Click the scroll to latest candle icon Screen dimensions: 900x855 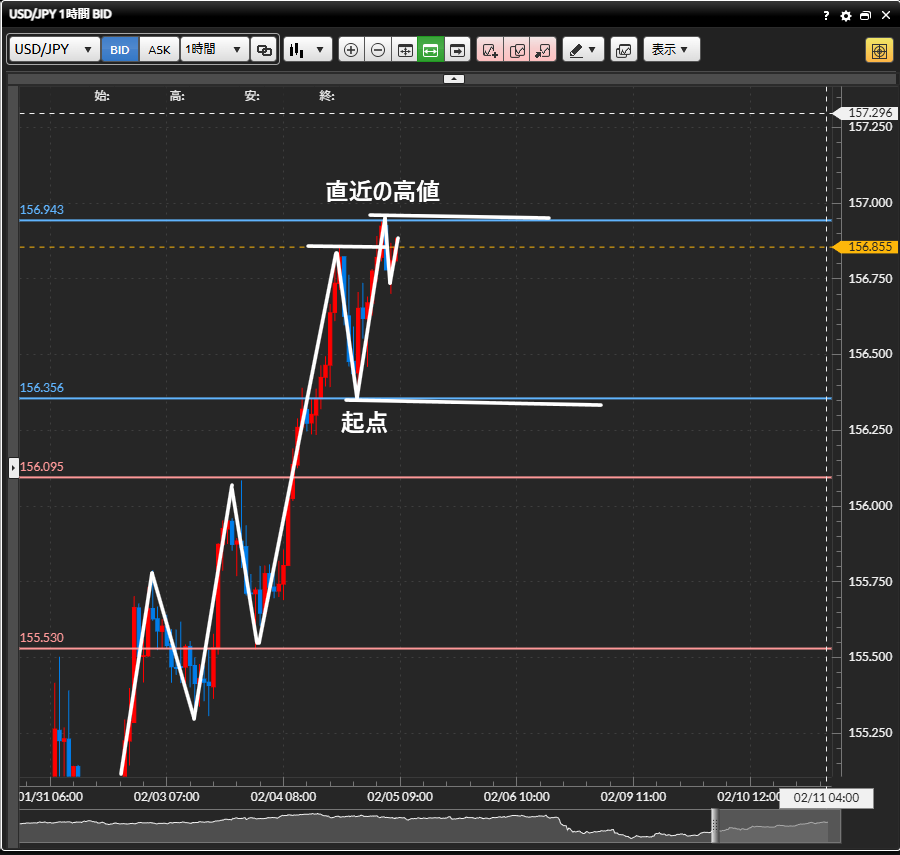coord(457,49)
